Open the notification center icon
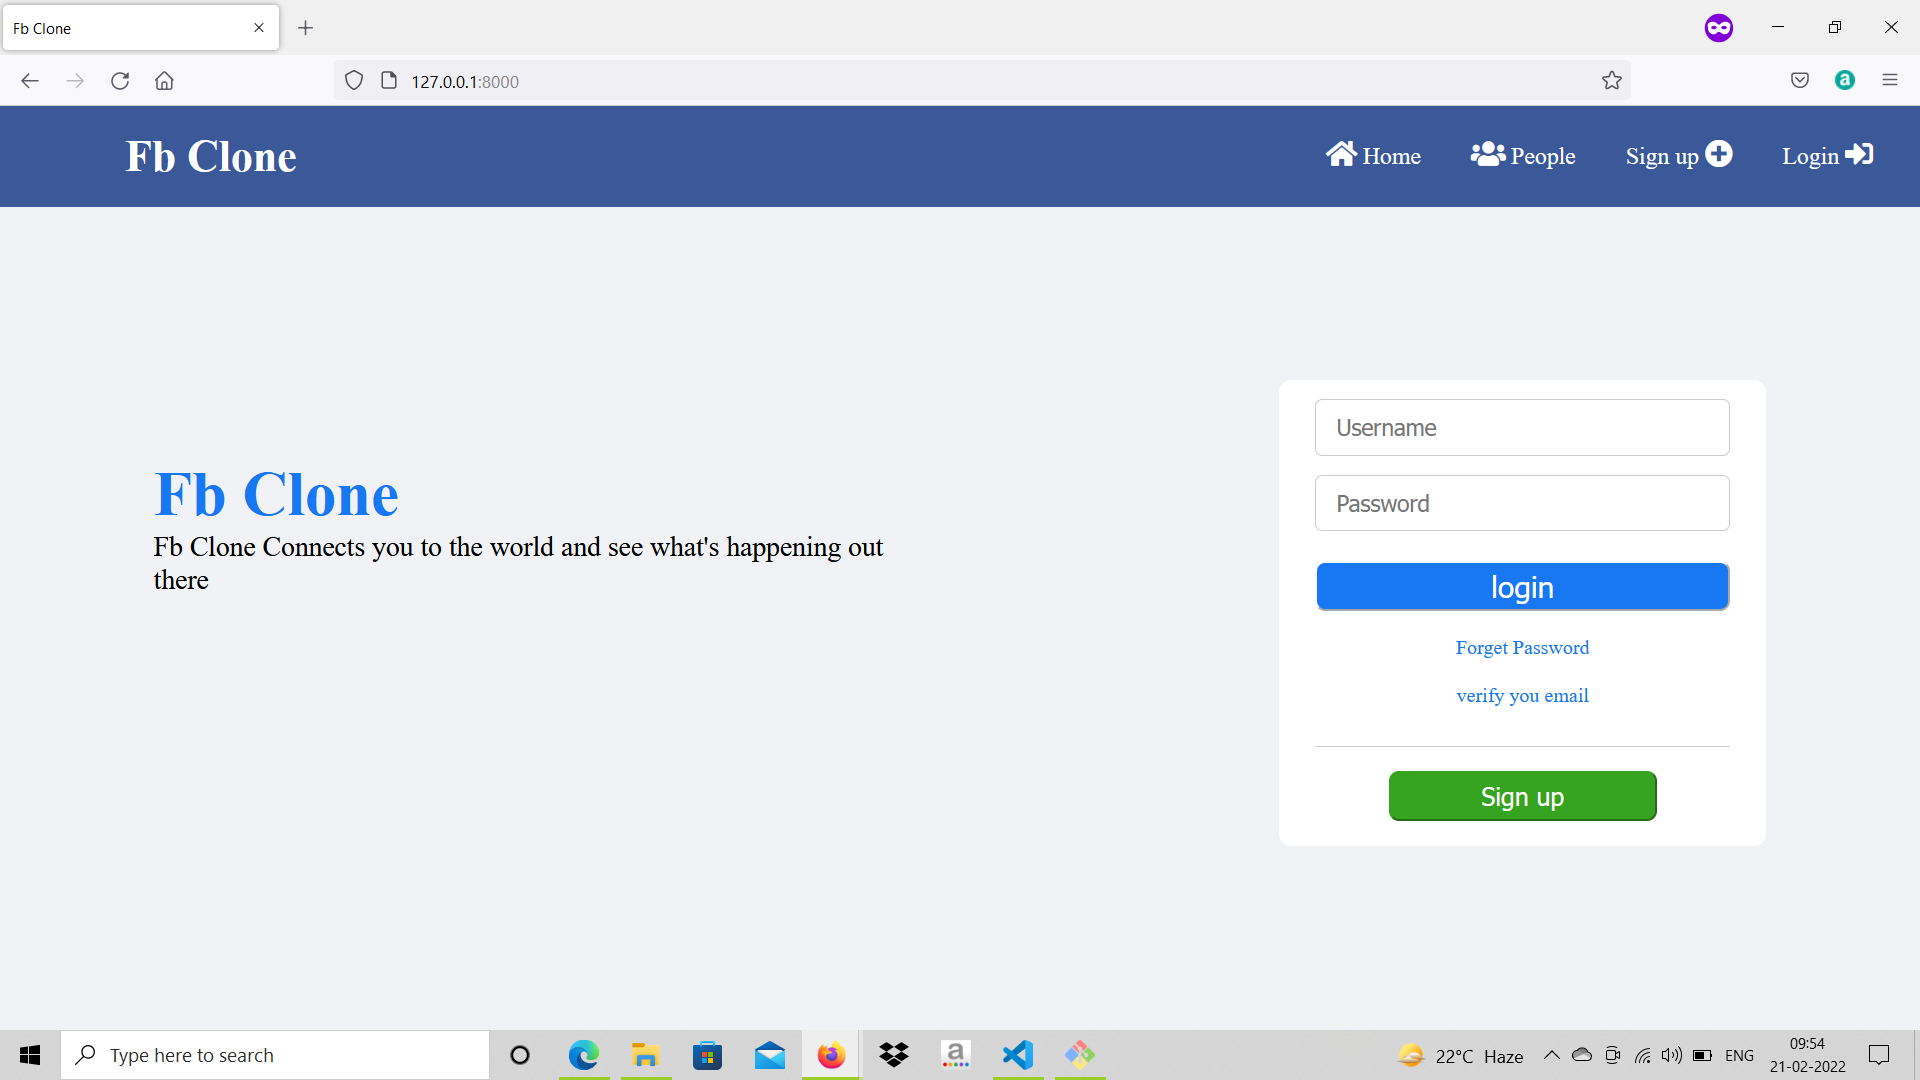Image resolution: width=1920 pixels, height=1080 pixels. 1879,1055
